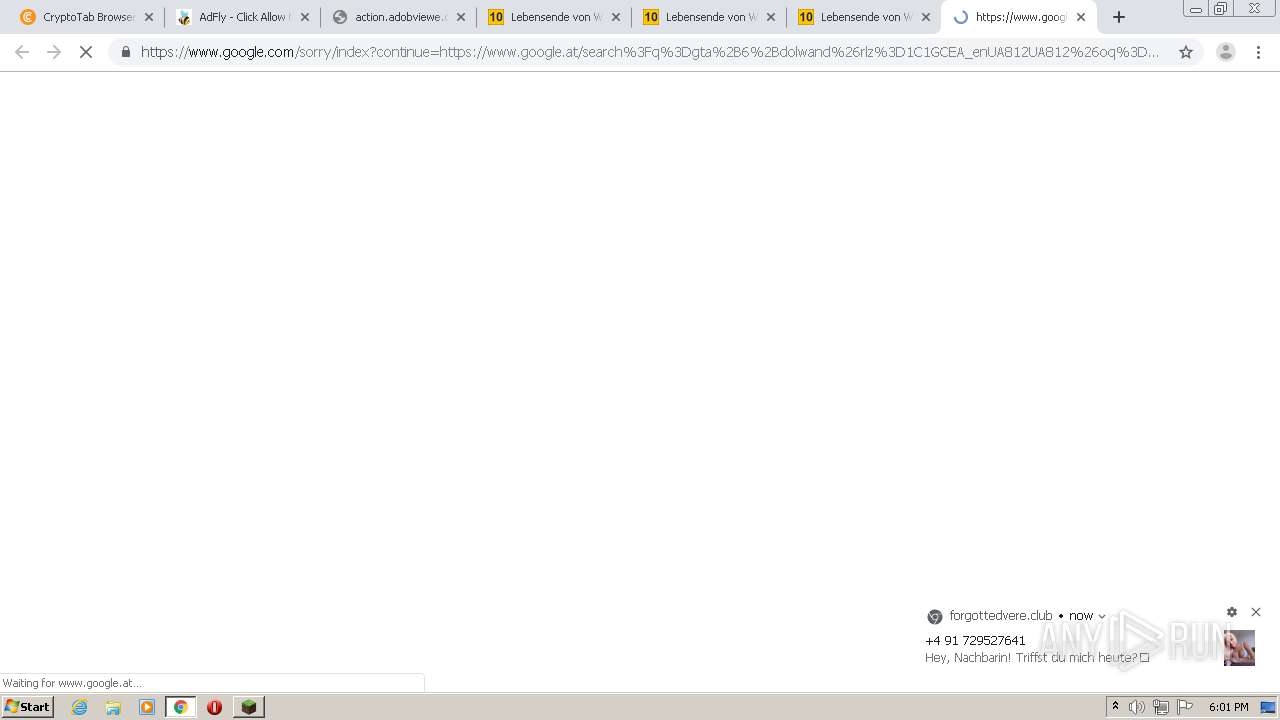Open Windows Media Player from taskbar
The height and width of the screenshot is (720, 1280).
click(147, 707)
